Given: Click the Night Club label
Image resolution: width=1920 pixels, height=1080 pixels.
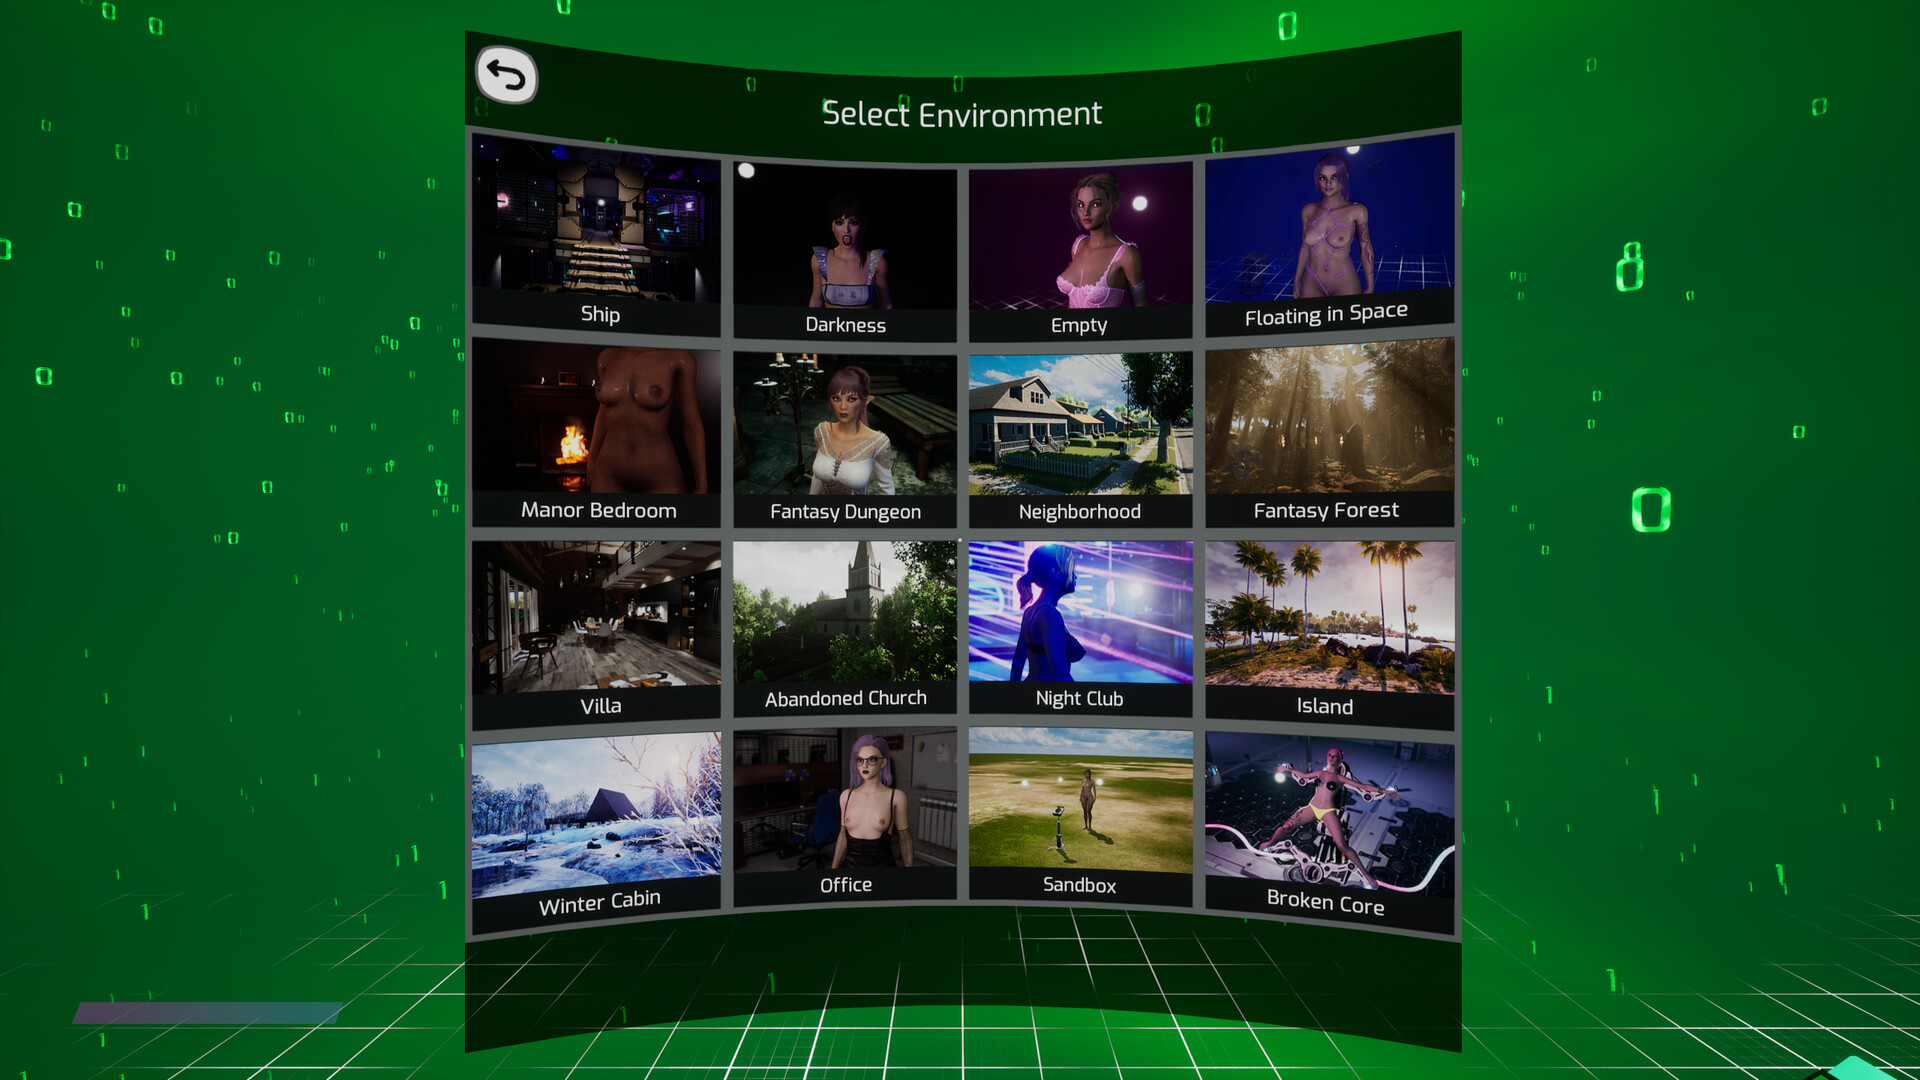Looking at the screenshot, I should pyautogui.click(x=1079, y=698).
